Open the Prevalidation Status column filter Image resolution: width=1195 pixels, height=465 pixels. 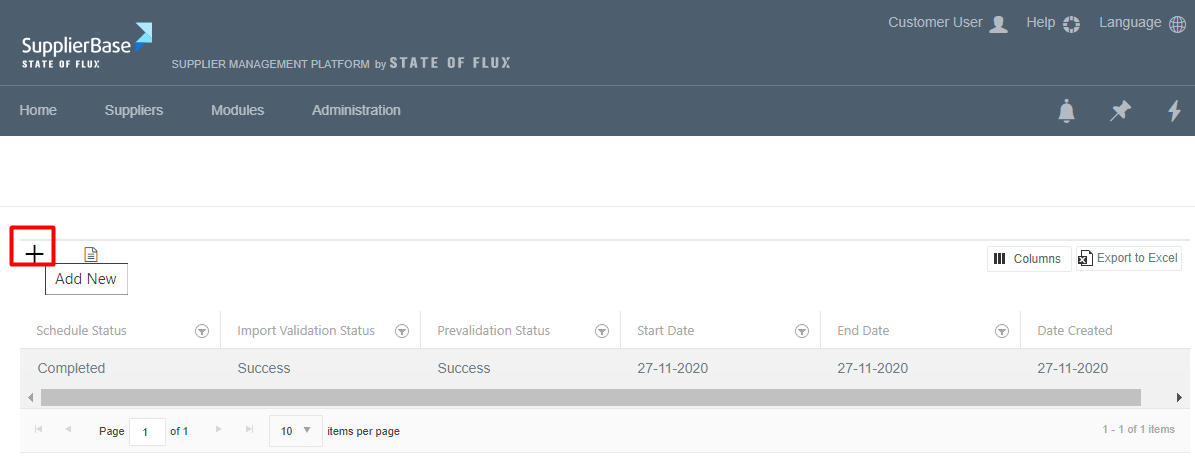point(602,331)
